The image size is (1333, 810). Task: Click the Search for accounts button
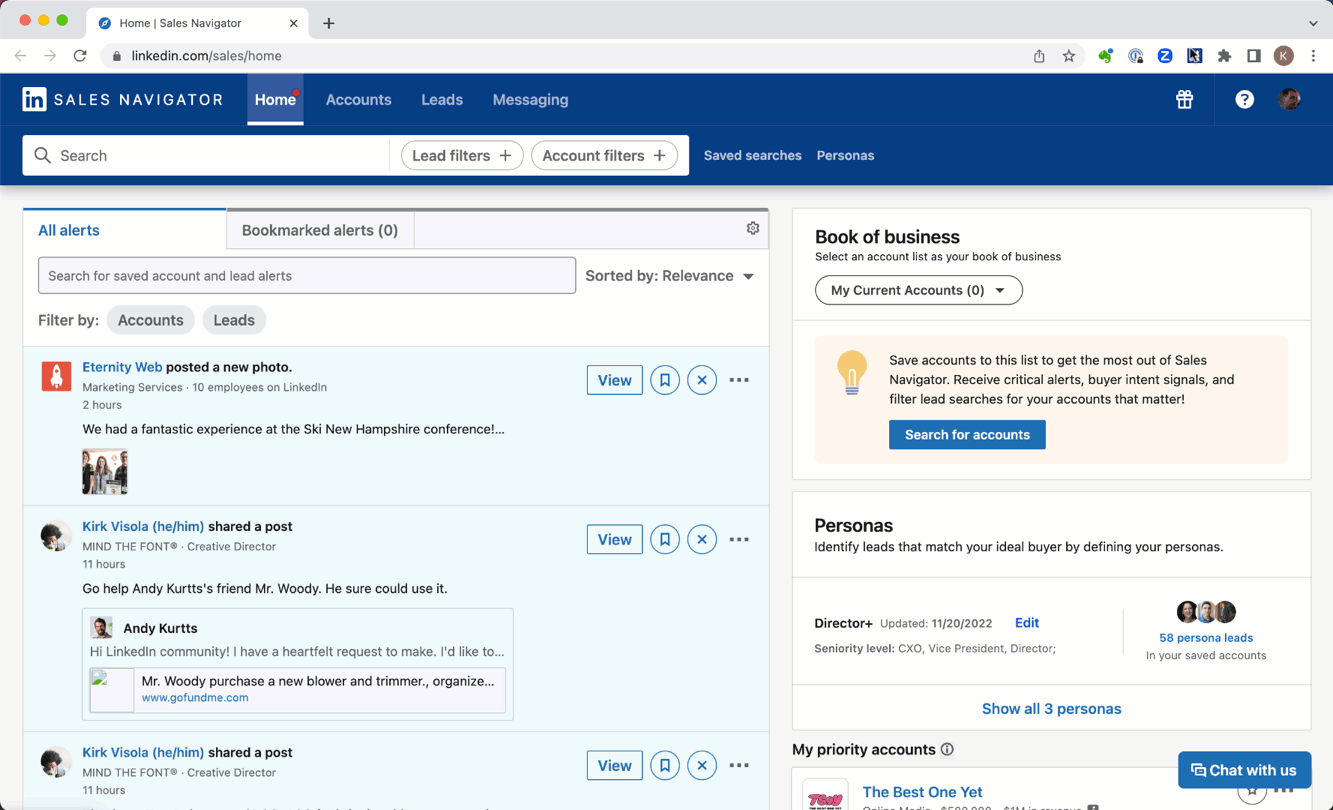click(x=967, y=434)
